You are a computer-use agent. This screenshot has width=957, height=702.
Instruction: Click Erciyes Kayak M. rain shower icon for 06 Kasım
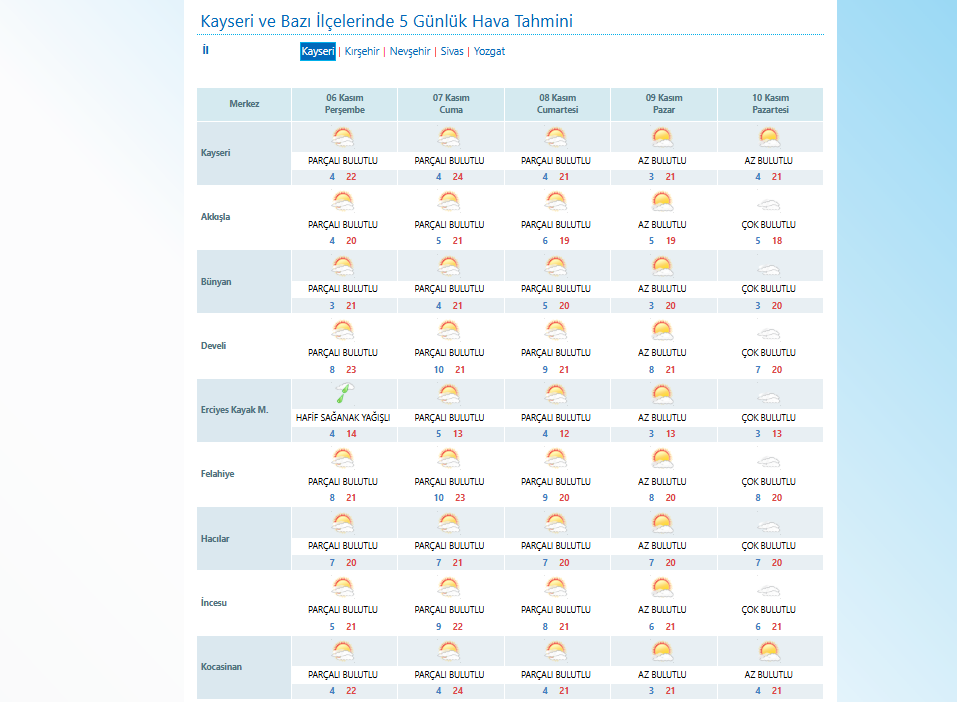[x=344, y=394]
